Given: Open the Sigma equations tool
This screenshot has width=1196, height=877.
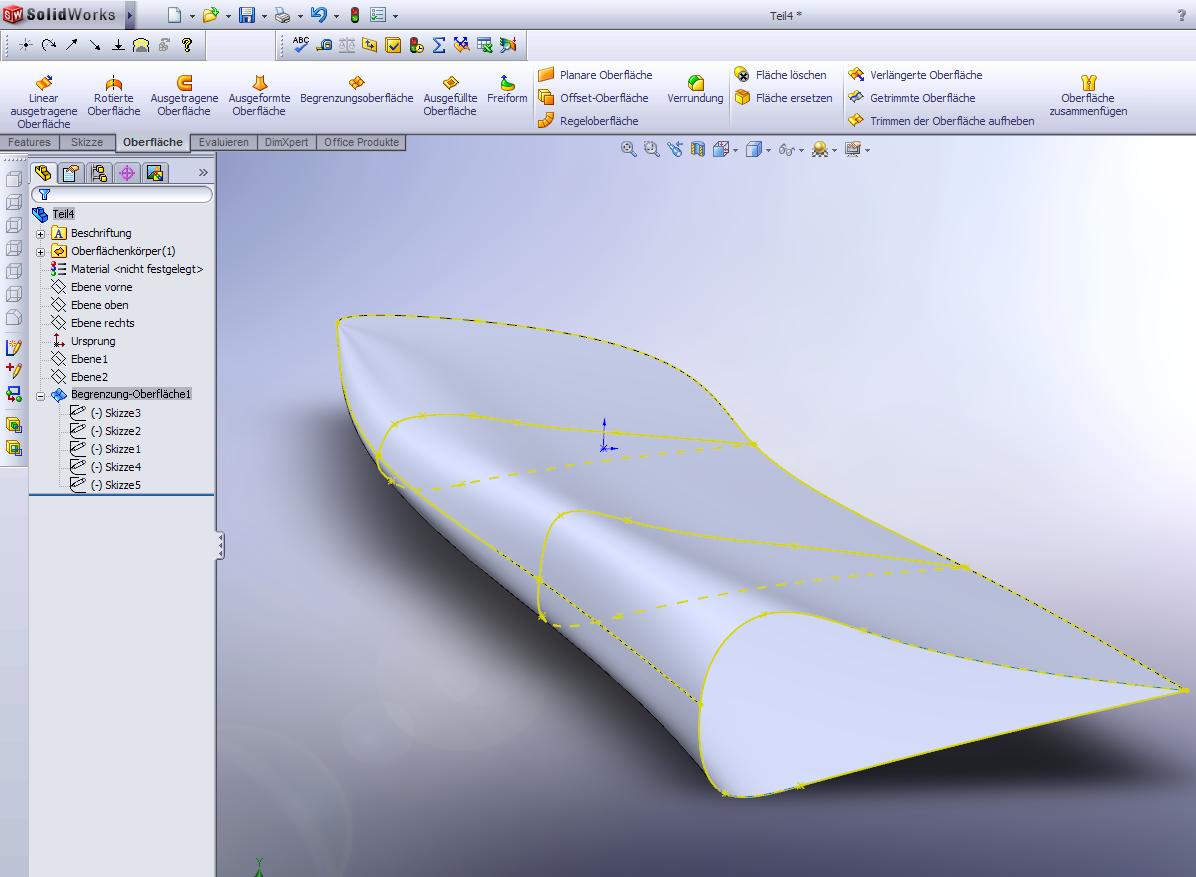Looking at the screenshot, I should [x=439, y=46].
